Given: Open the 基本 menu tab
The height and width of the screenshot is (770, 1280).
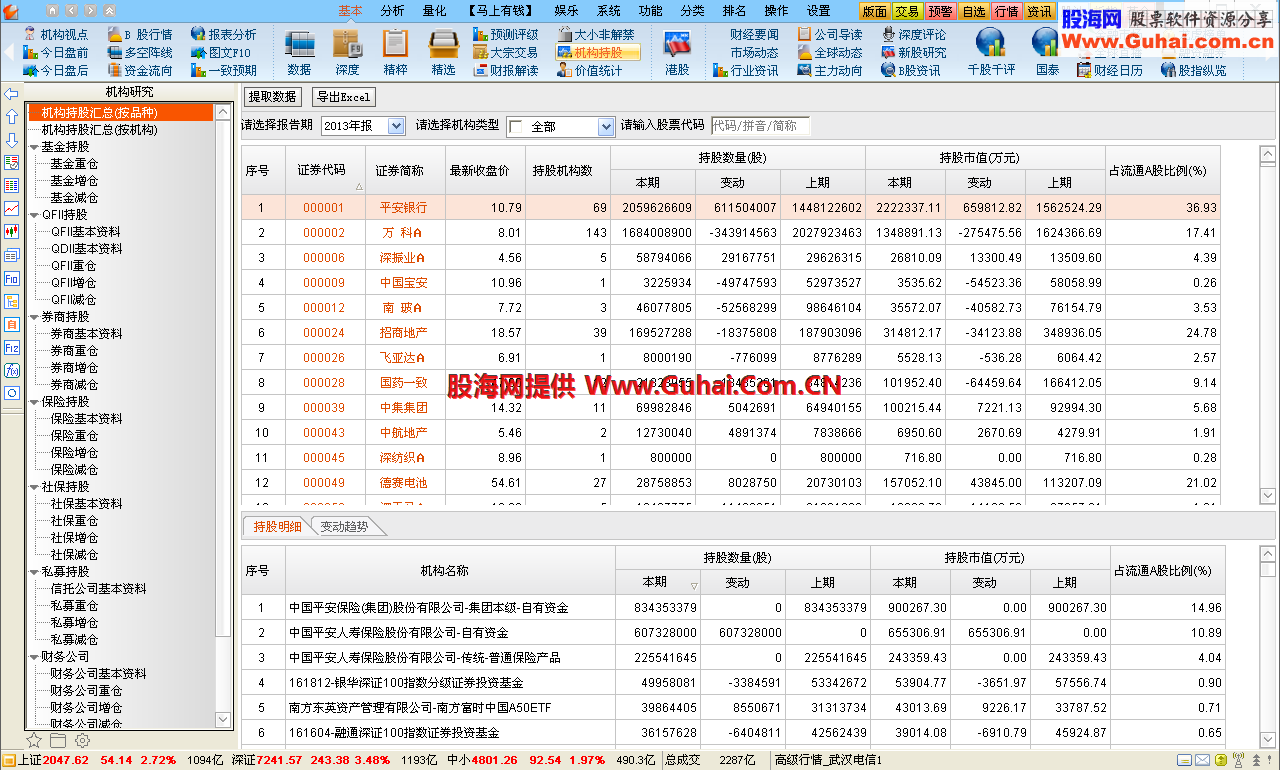Looking at the screenshot, I should pyautogui.click(x=350, y=10).
